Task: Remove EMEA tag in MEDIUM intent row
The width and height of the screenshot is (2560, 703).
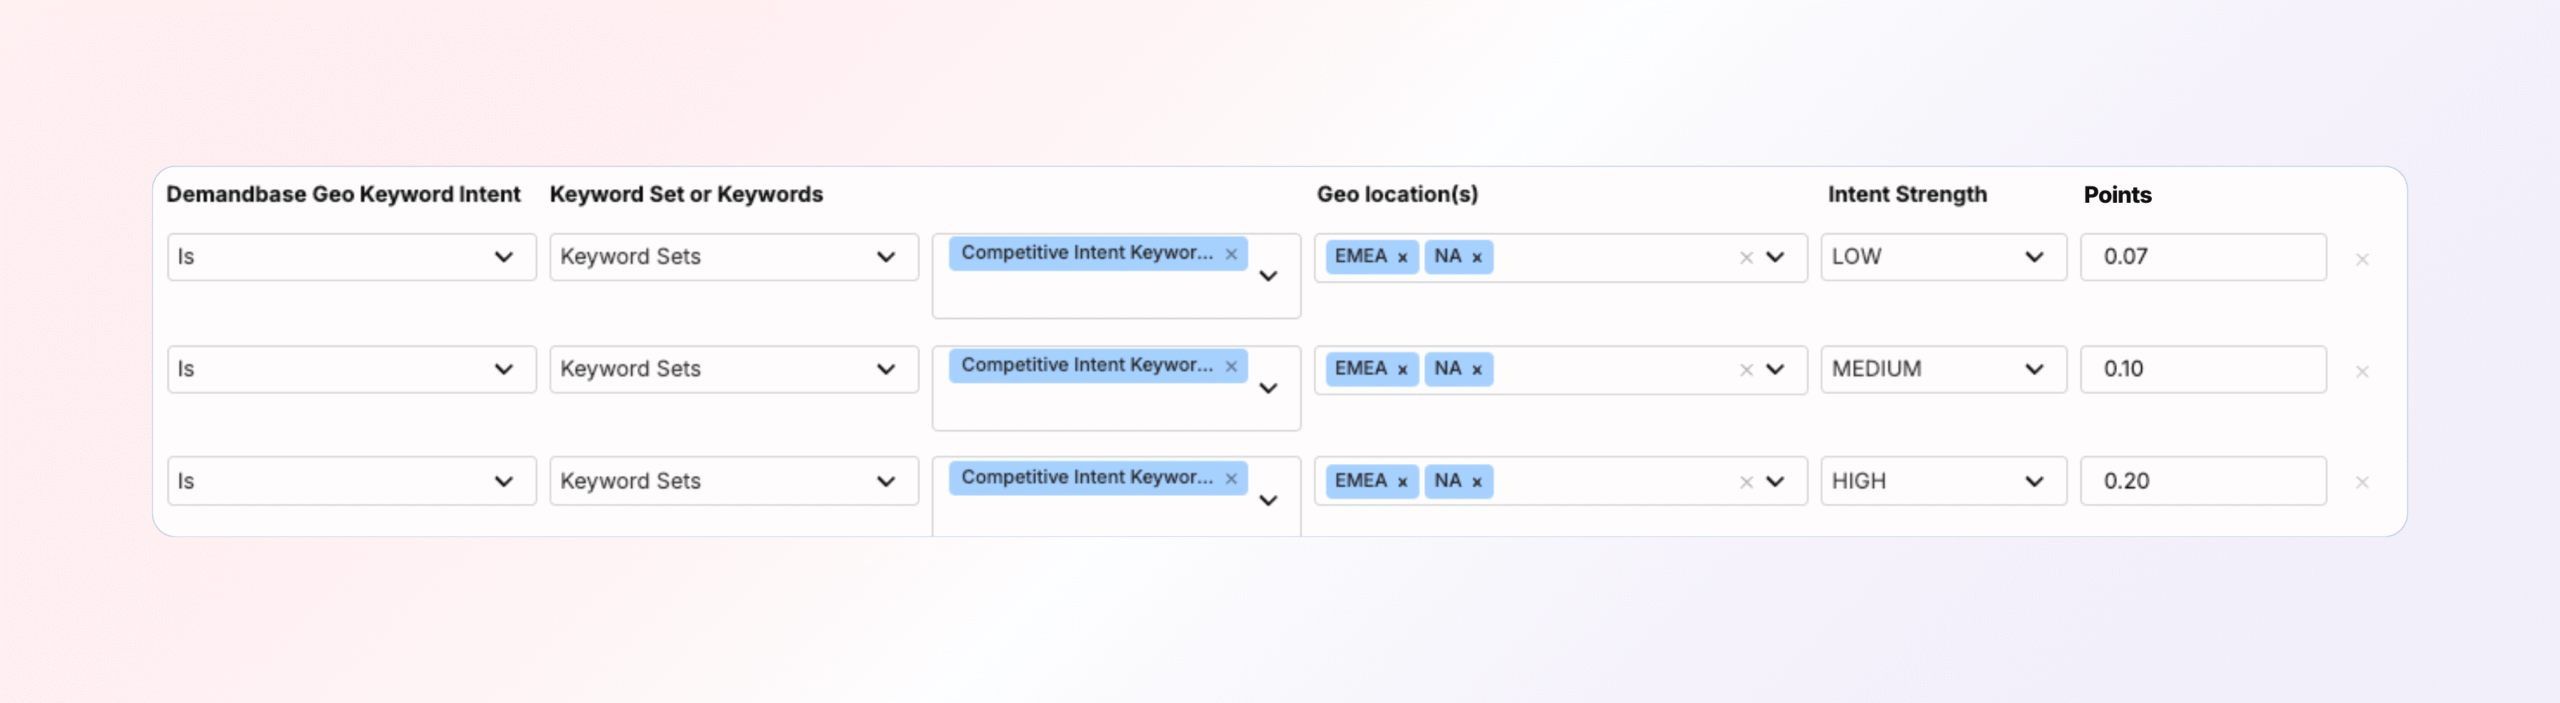Action: coord(1402,370)
